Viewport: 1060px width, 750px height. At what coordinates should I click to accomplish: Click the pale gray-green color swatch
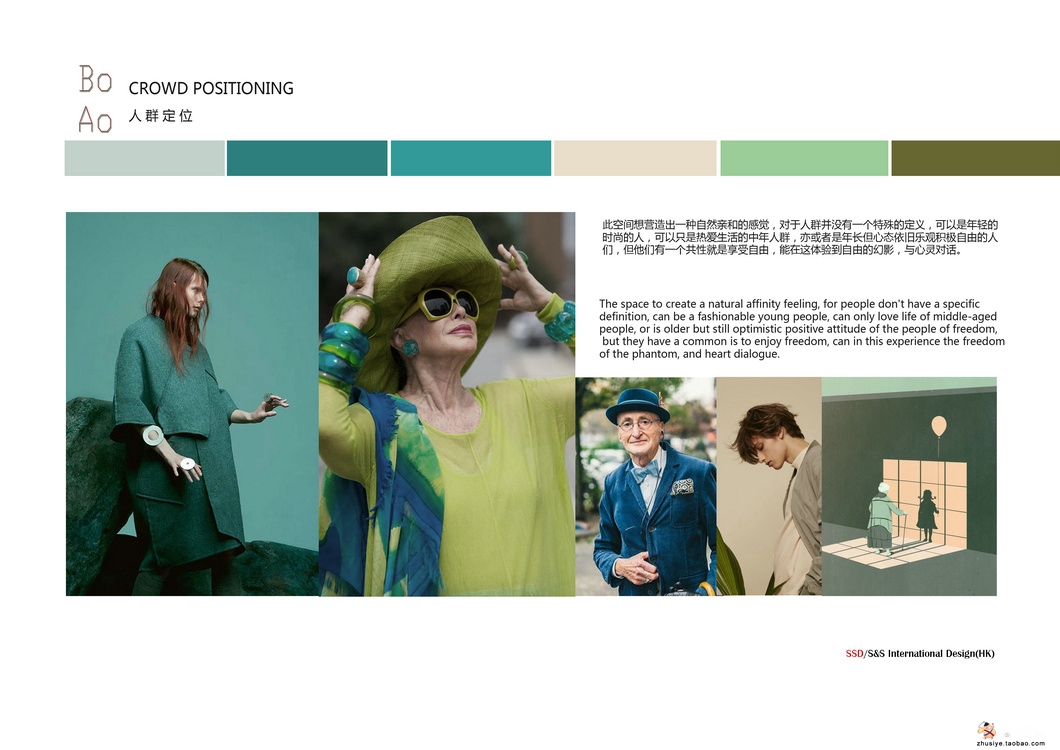coord(144,158)
